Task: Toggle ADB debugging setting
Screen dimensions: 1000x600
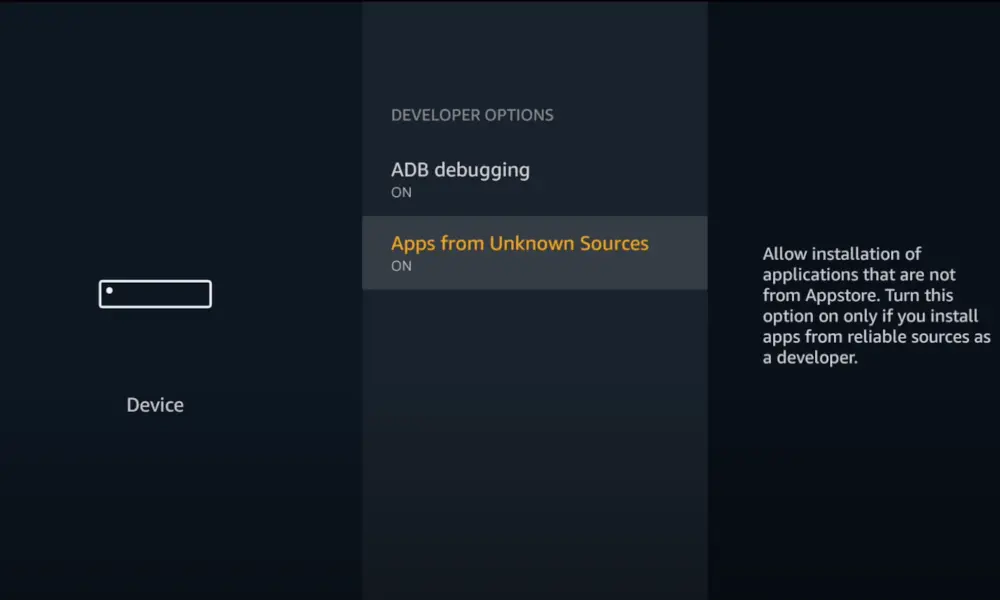Action: [534, 180]
